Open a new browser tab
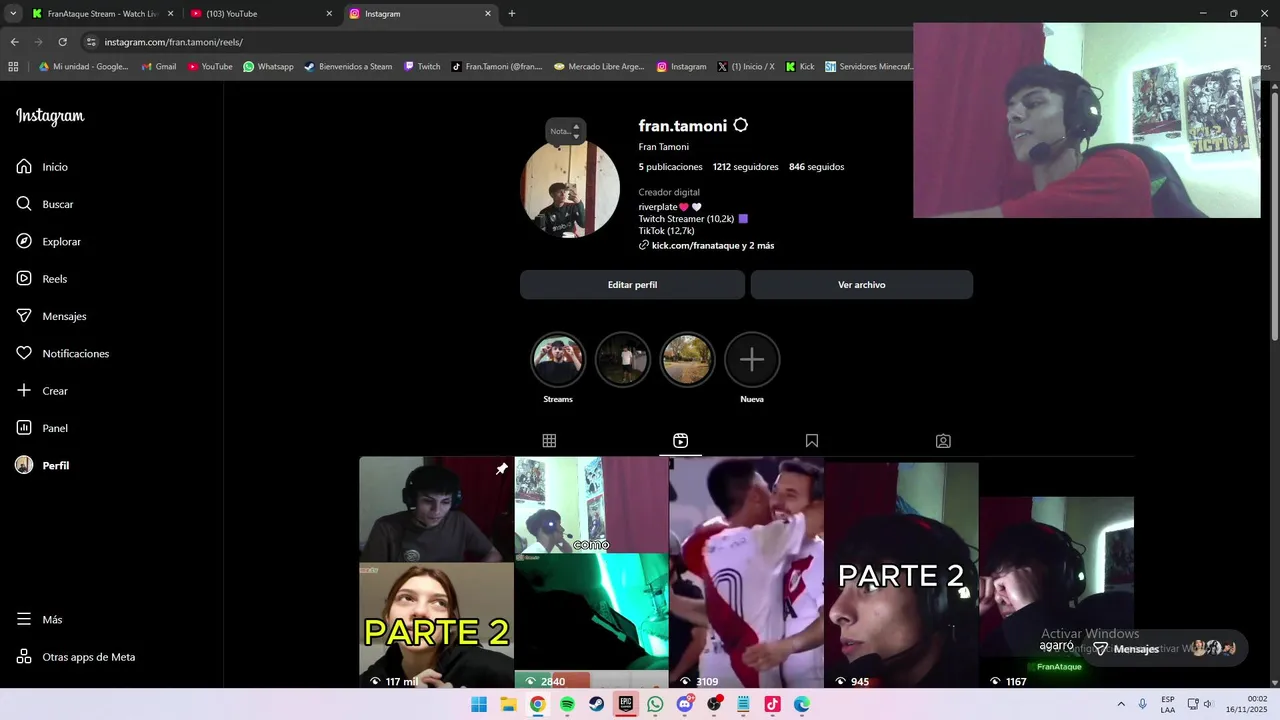Image resolution: width=1280 pixels, height=720 pixels. pyautogui.click(x=512, y=14)
